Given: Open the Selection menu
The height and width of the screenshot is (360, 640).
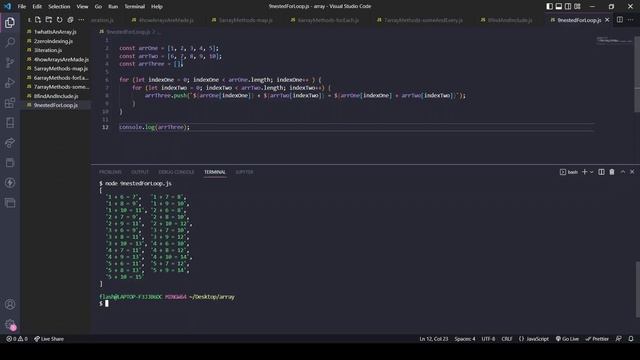Looking at the screenshot, I should tap(59, 6).
